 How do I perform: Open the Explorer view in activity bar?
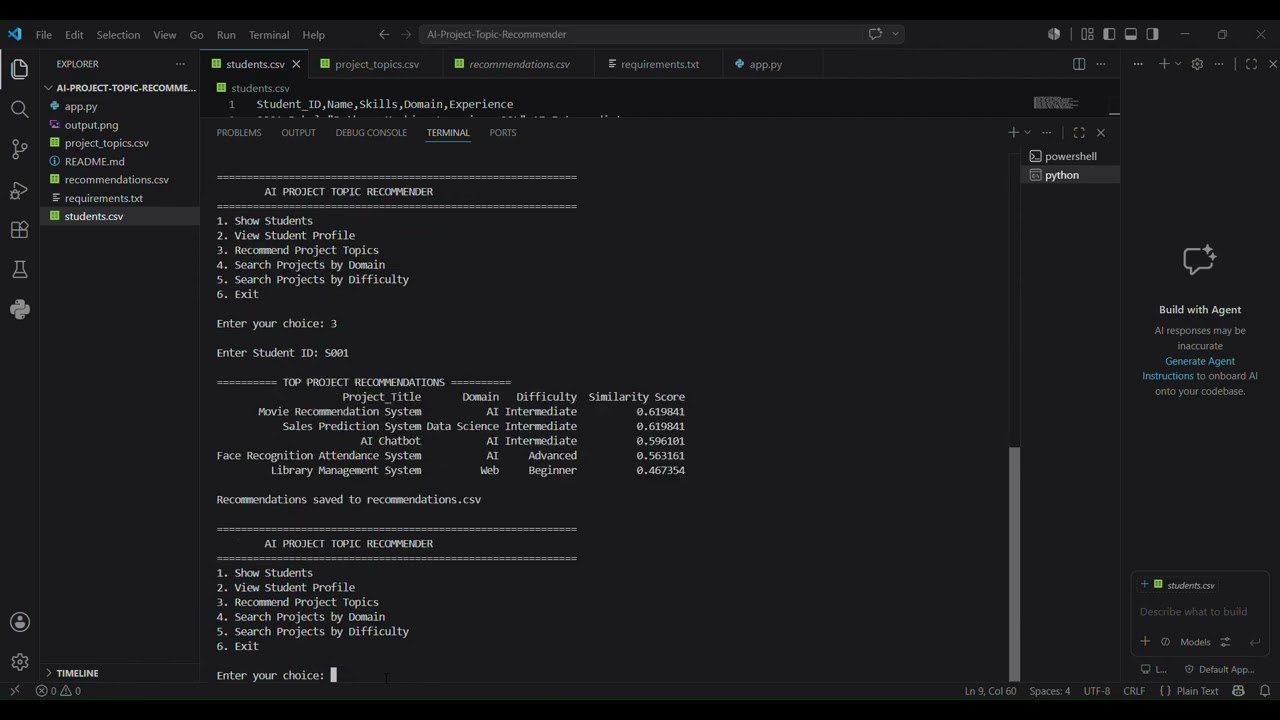click(19, 69)
